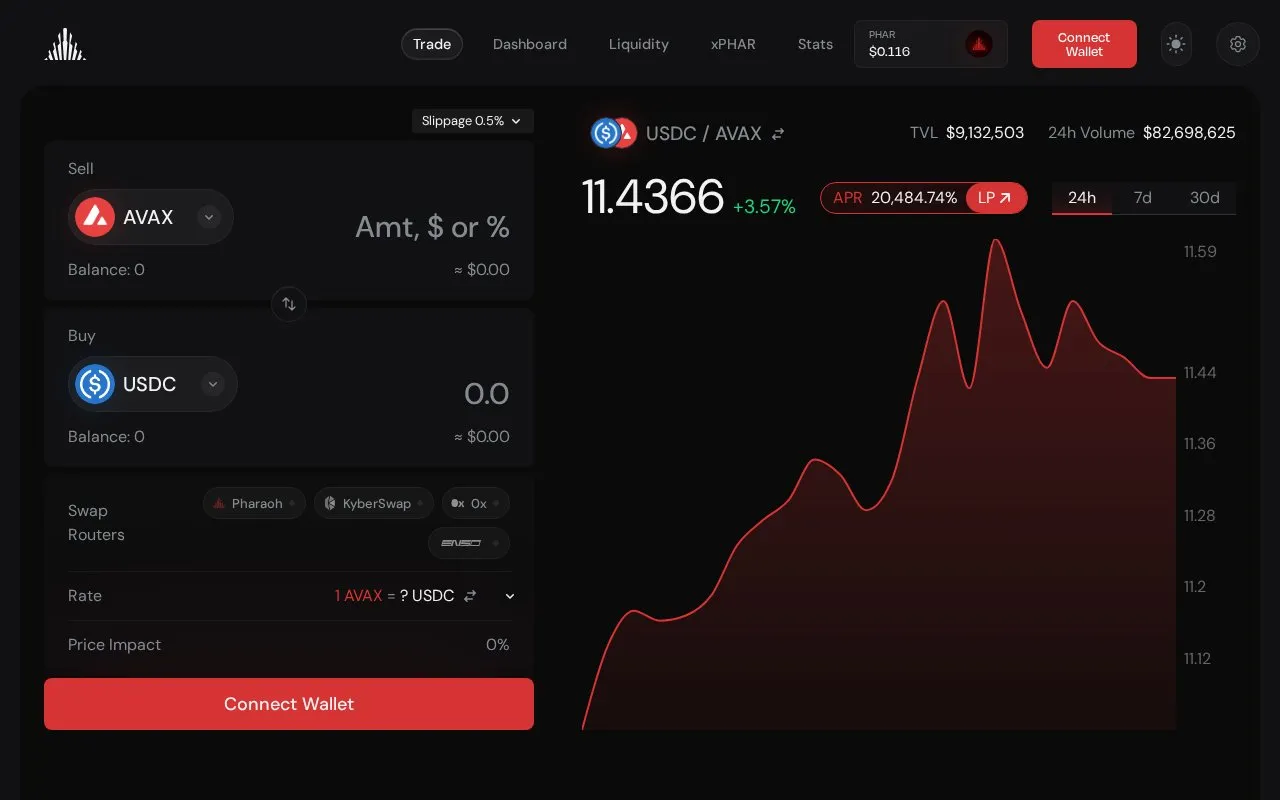Click the PHAR $0.116 price box
The height and width of the screenshot is (800, 1280).
[x=931, y=44]
